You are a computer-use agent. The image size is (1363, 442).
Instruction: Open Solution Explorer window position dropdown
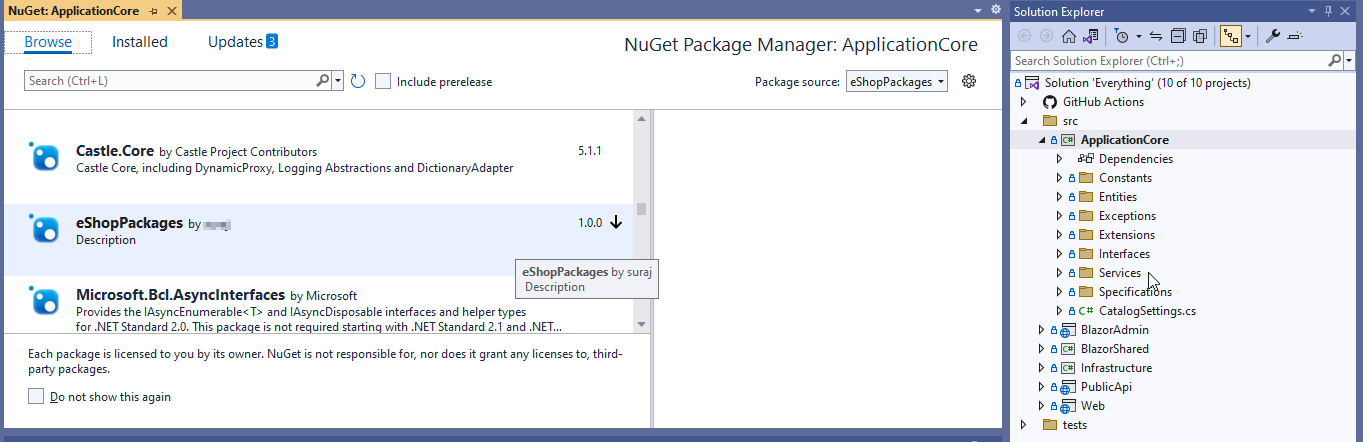[x=1311, y=11]
